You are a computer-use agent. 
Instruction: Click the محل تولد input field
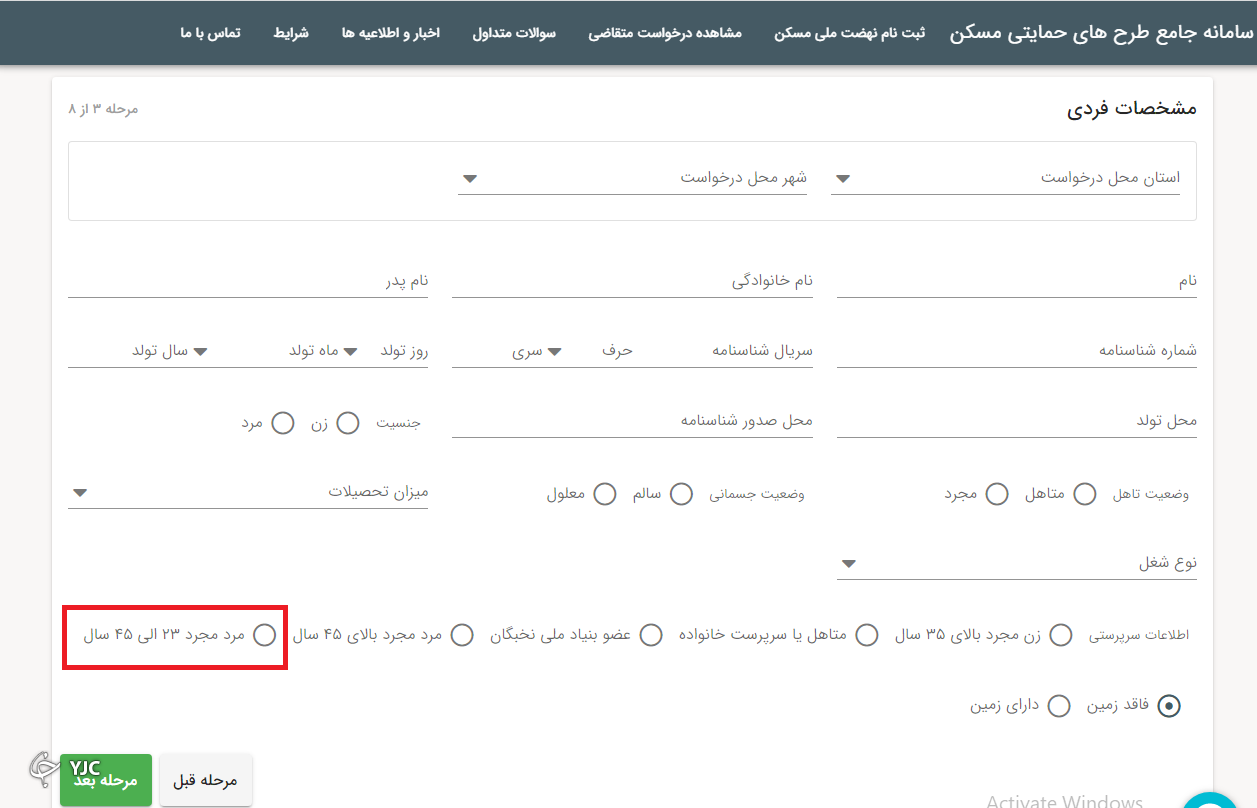1017,421
